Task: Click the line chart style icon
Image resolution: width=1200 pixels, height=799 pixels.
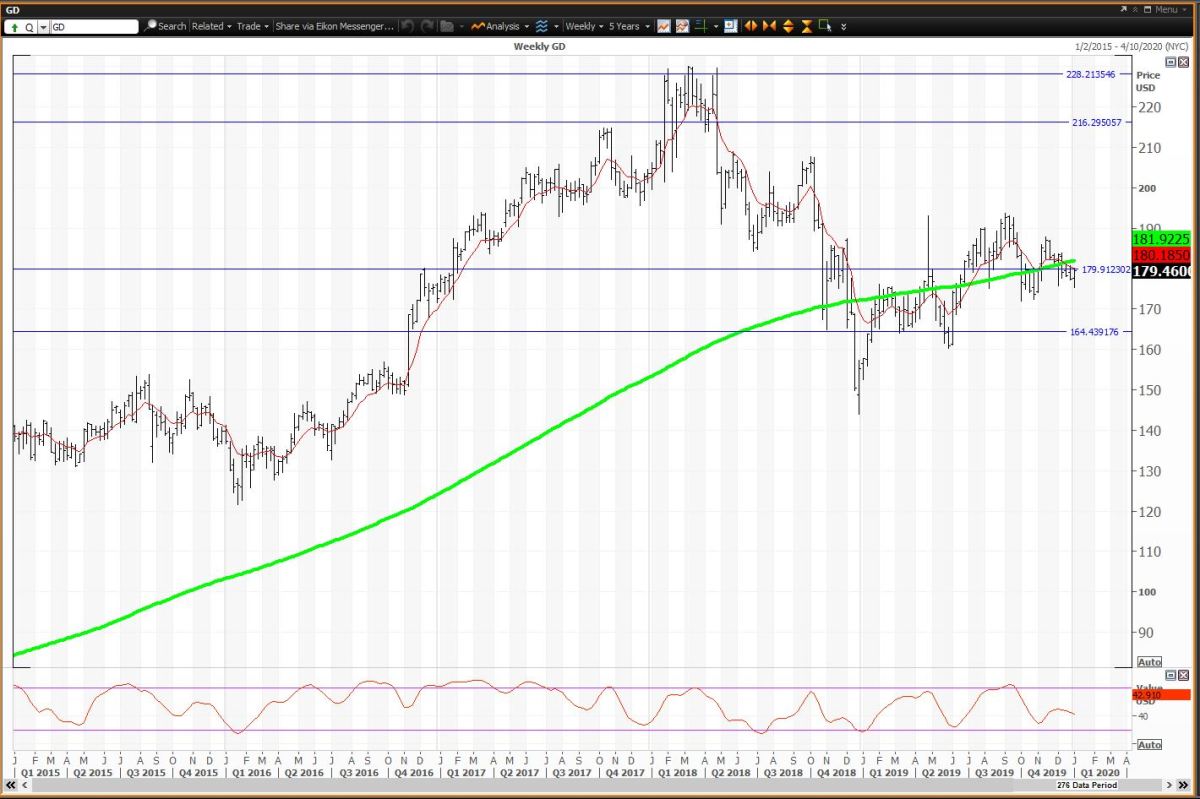Action: tap(663, 26)
